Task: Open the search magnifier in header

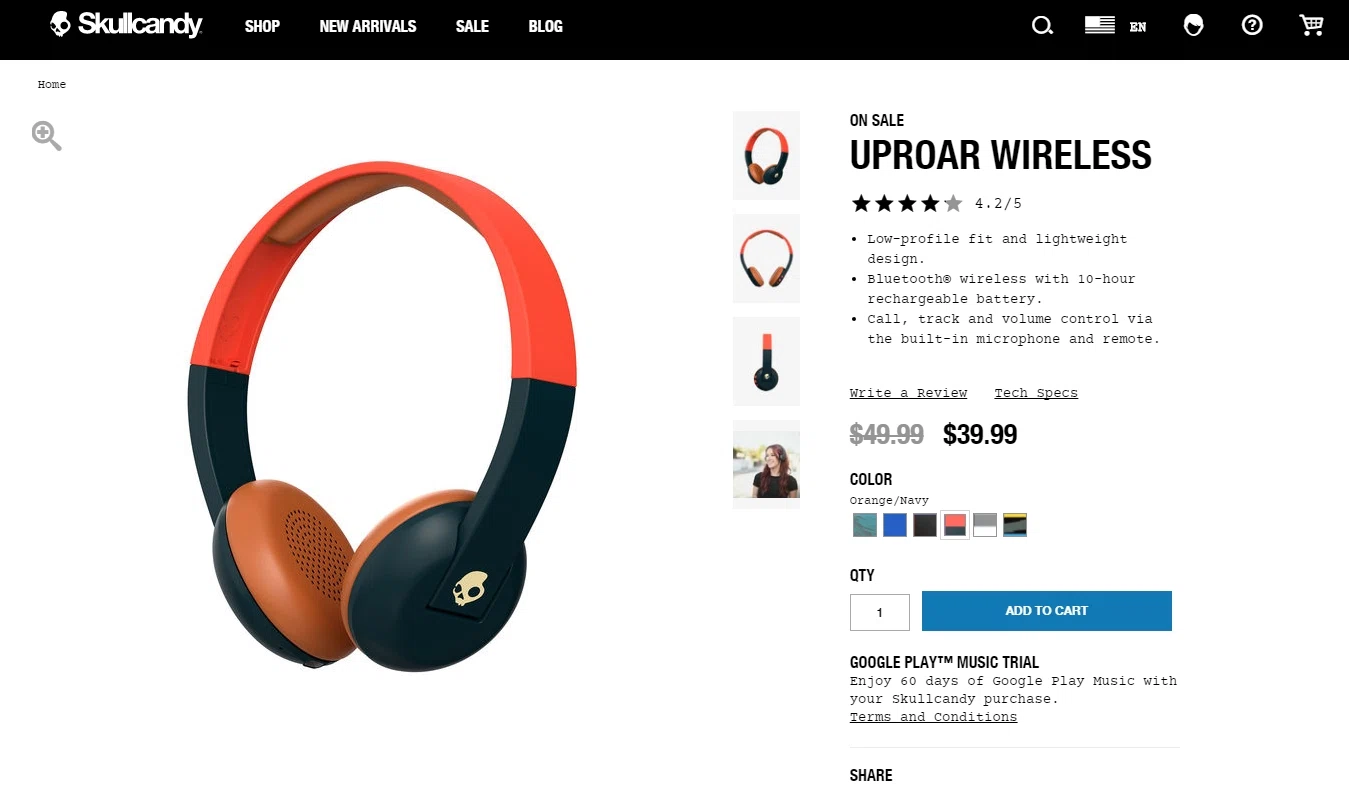Action: point(1042,26)
